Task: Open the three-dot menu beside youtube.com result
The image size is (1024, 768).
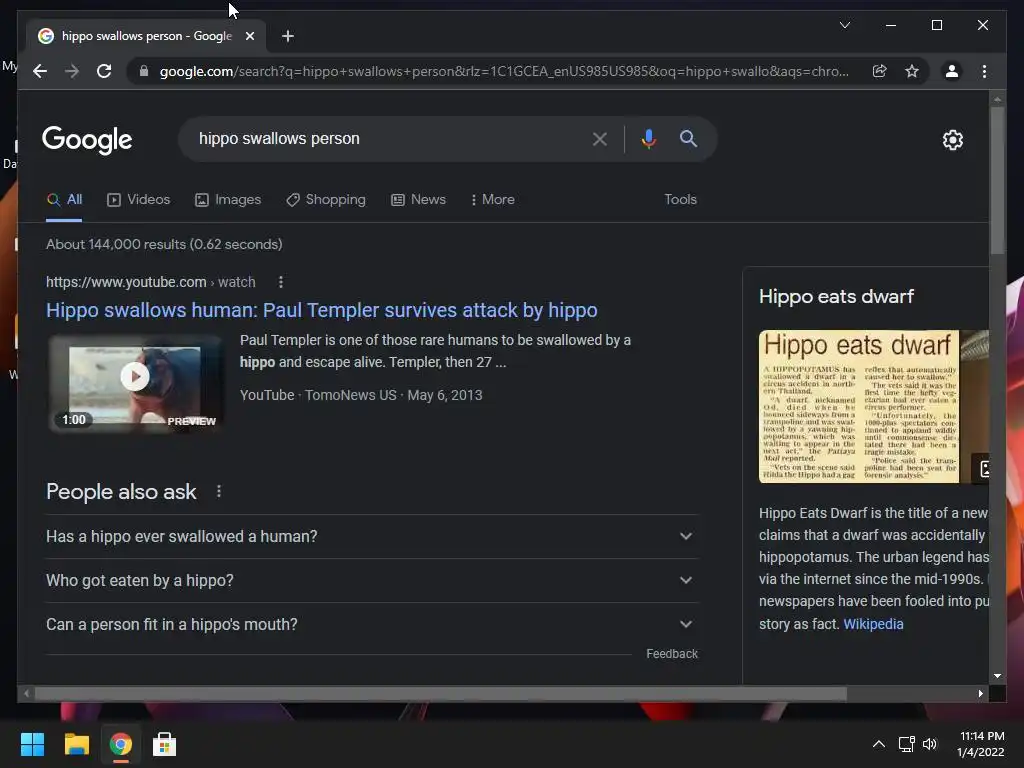Action: tap(281, 282)
